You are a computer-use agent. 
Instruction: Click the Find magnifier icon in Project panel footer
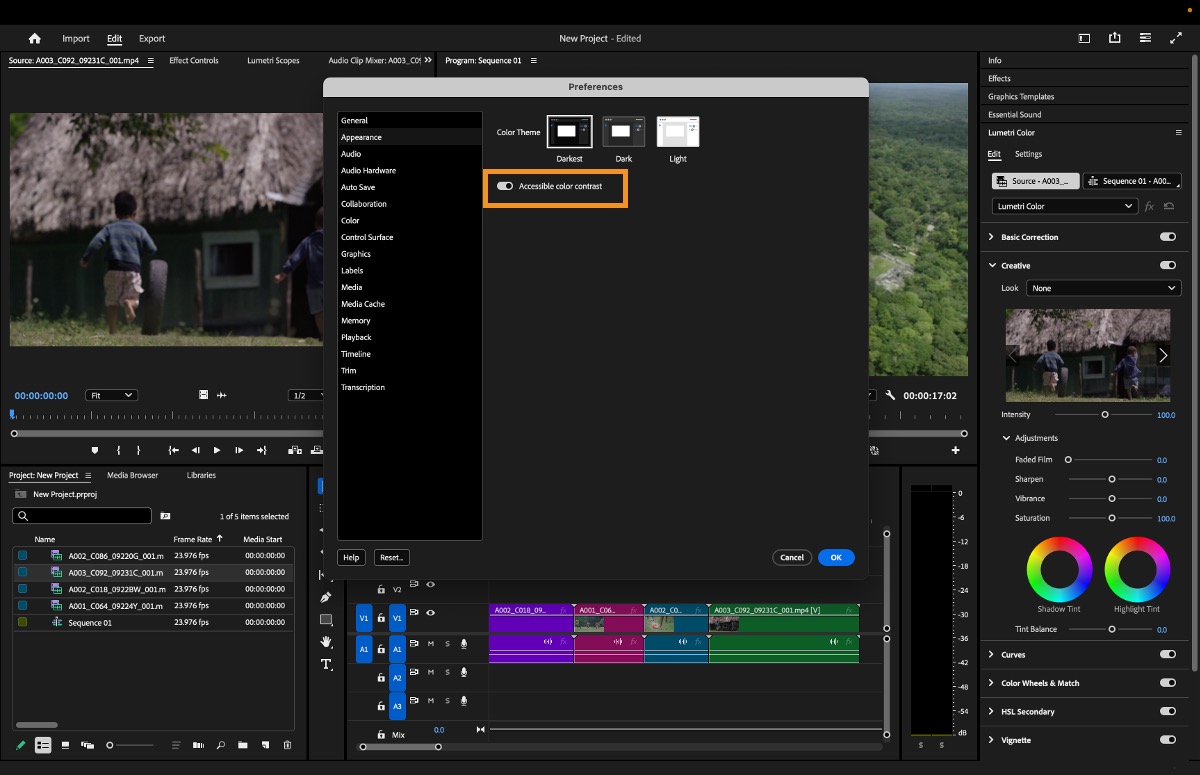click(x=220, y=745)
